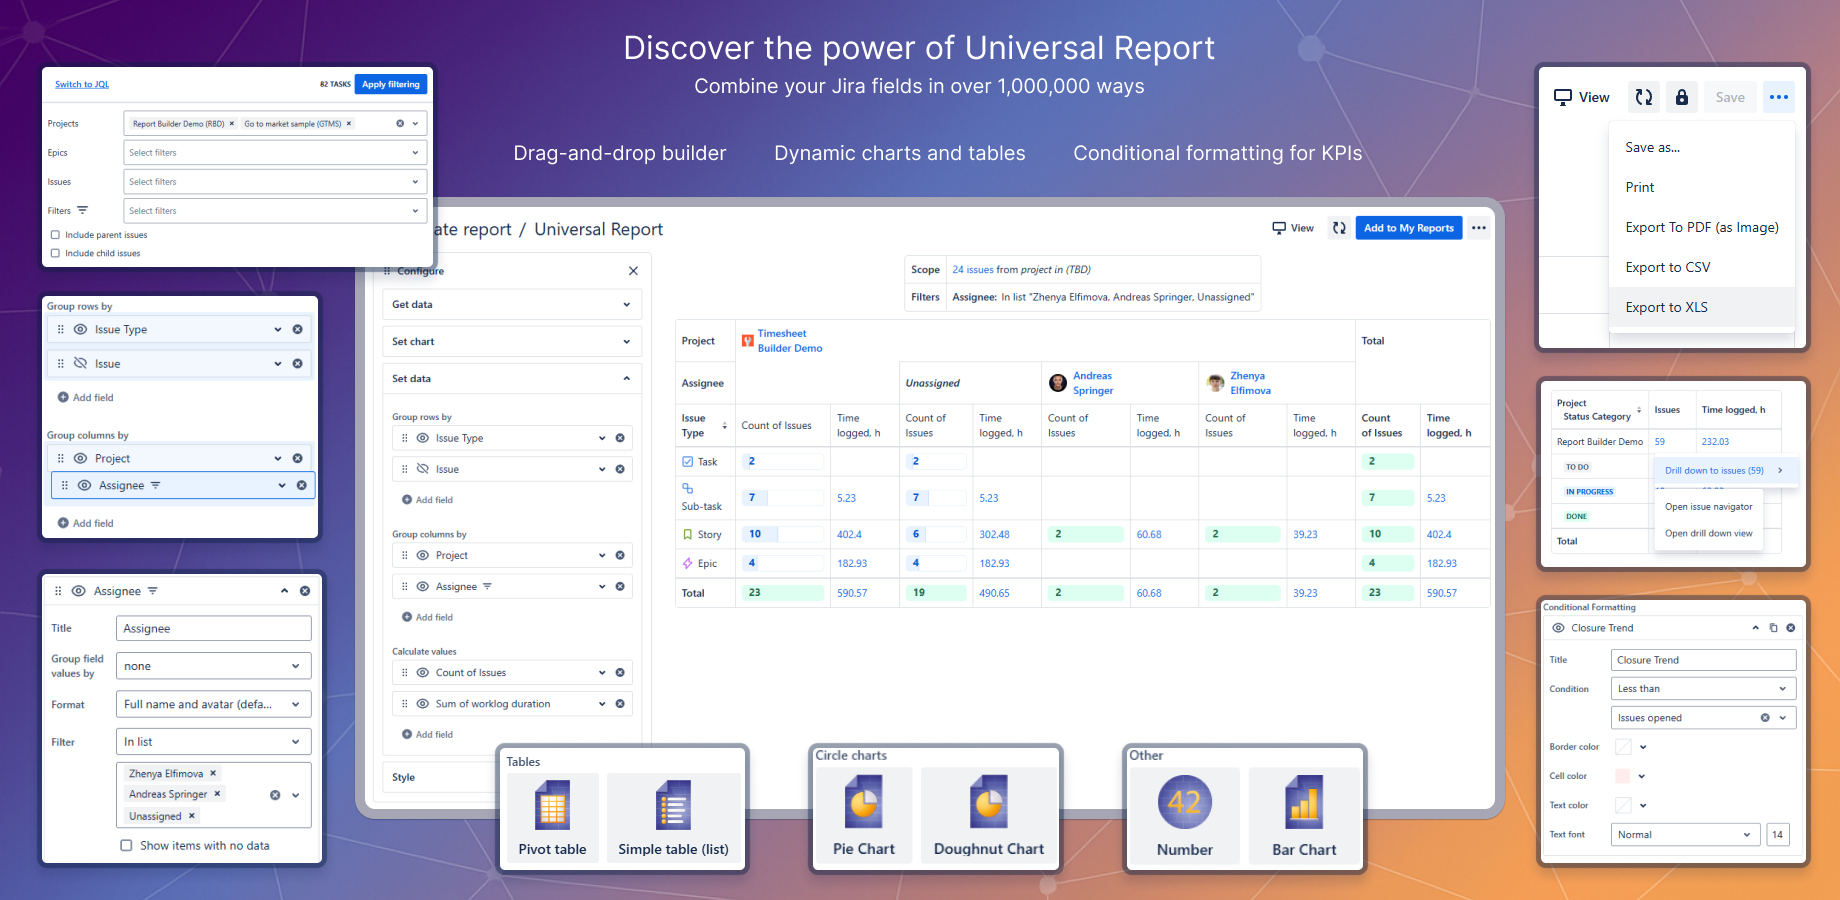Click the Closure Trend title input field
Image resolution: width=1840 pixels, height=900 pixels.
pyautogui.click(x=1703, y=659)
